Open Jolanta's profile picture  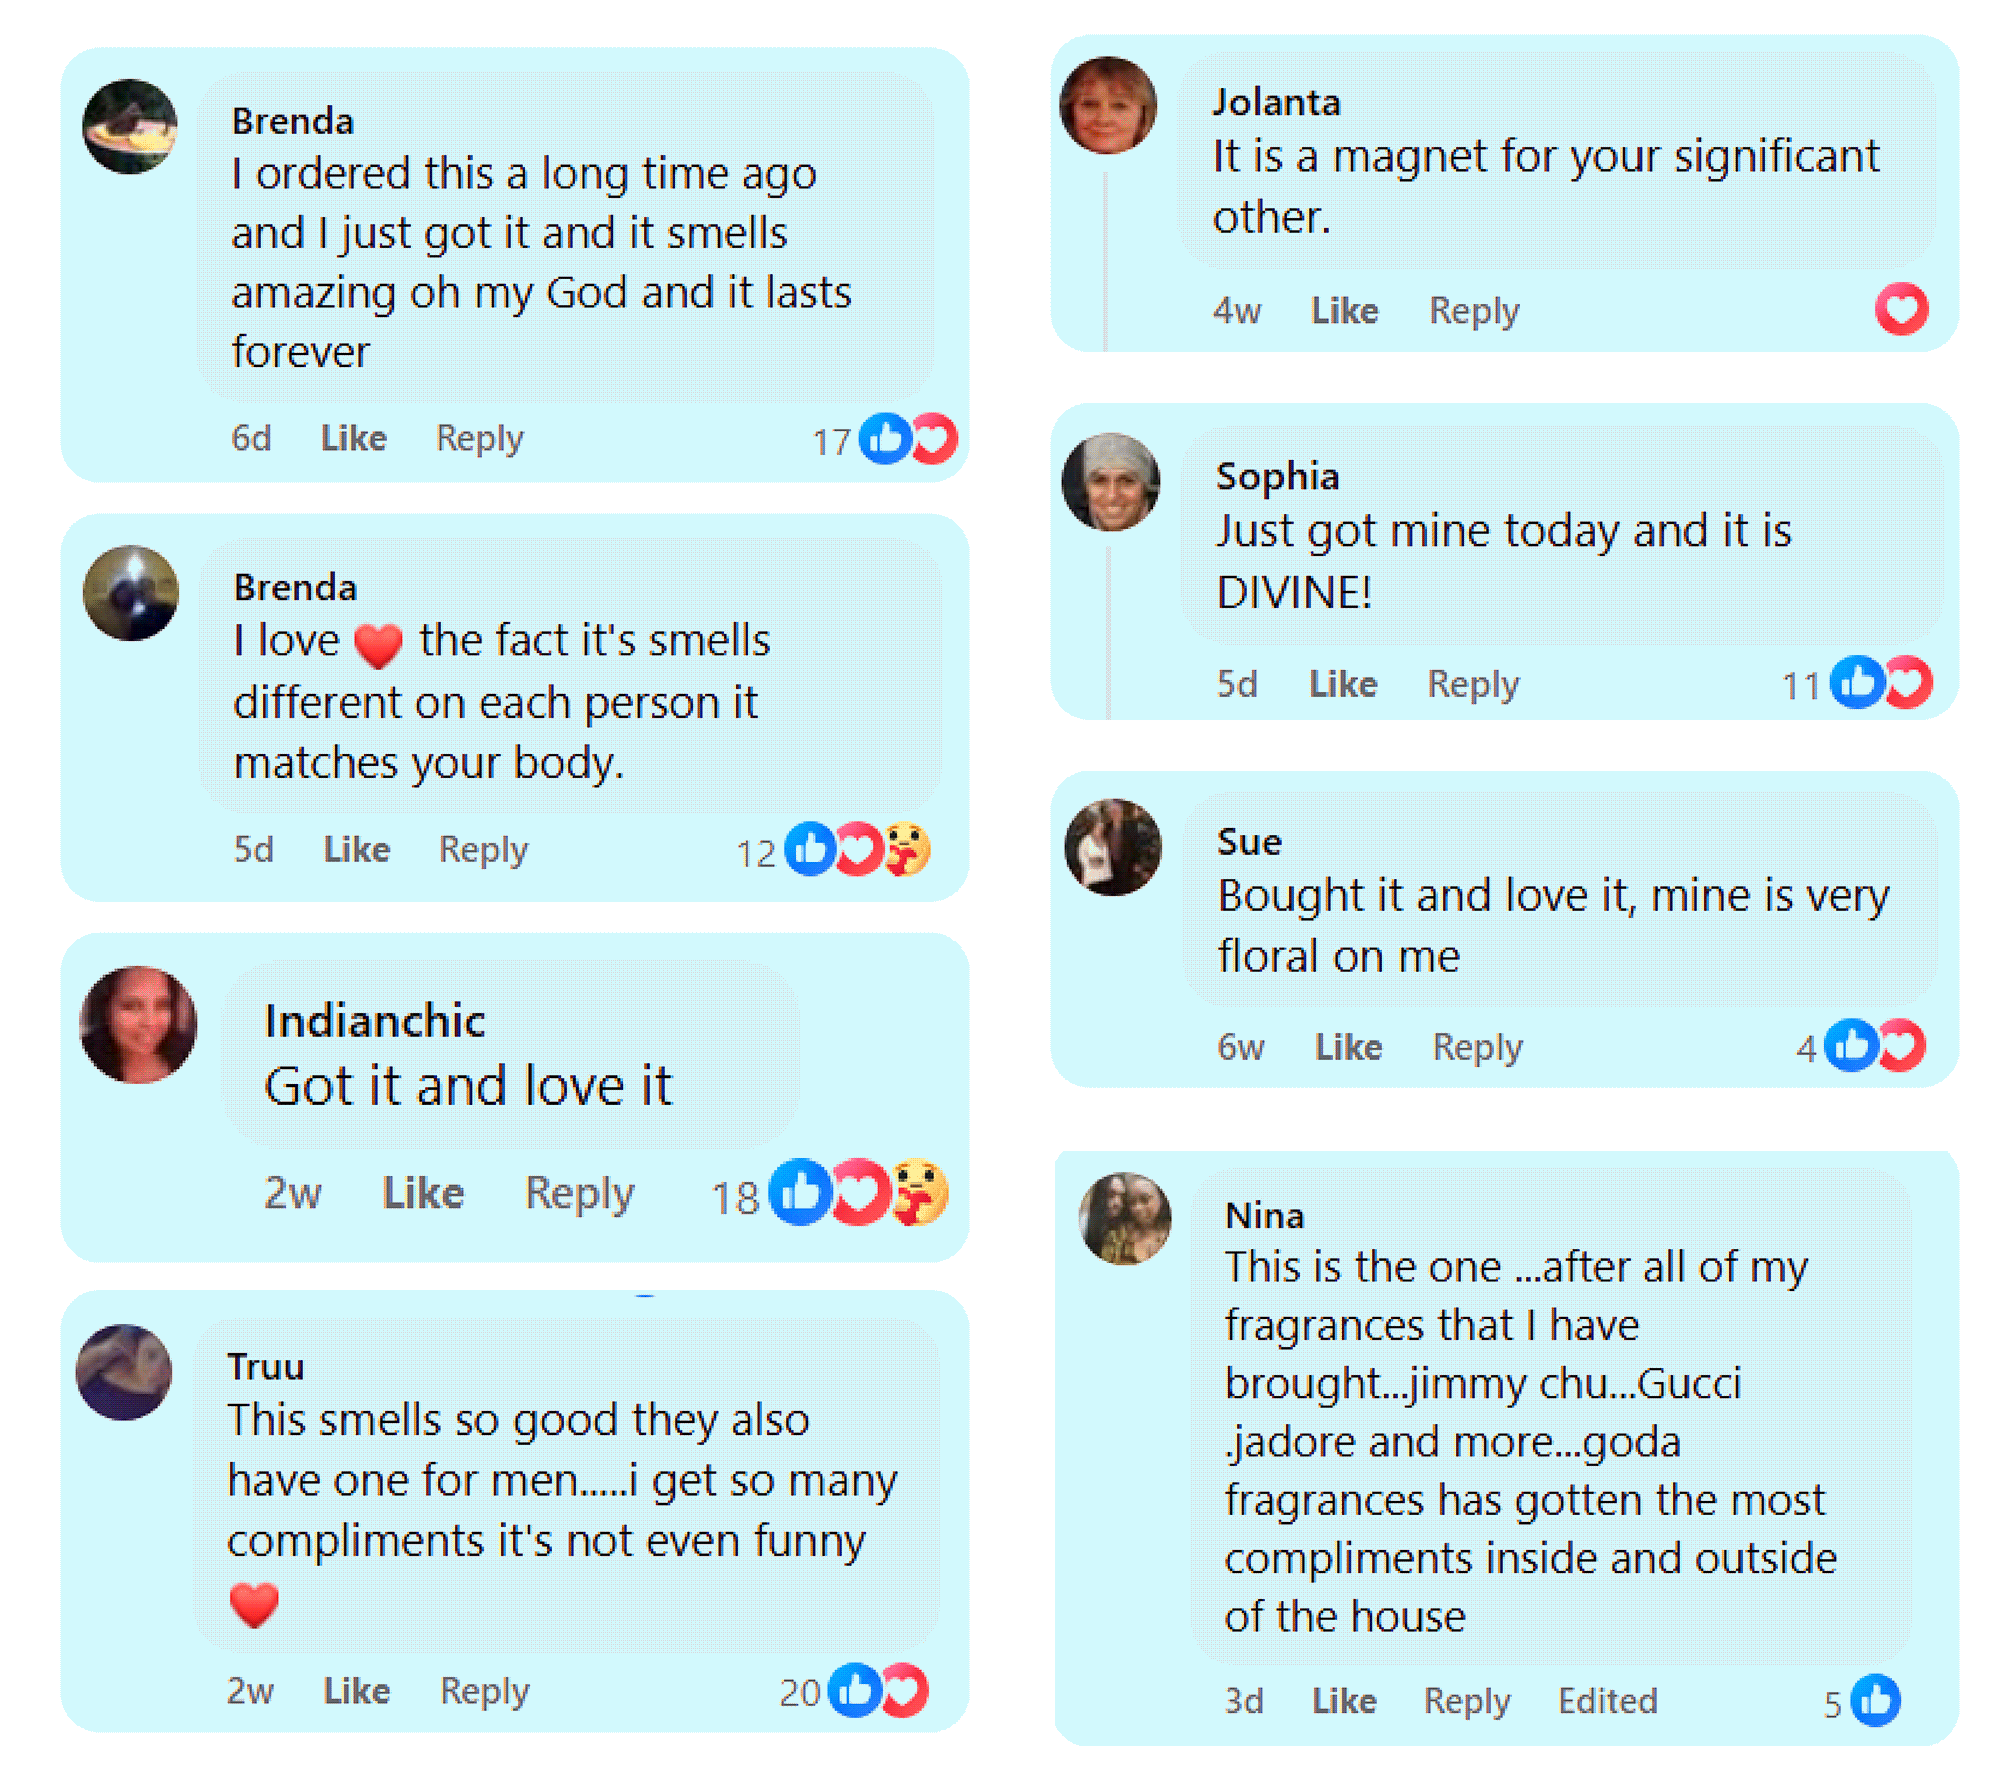1108,106
